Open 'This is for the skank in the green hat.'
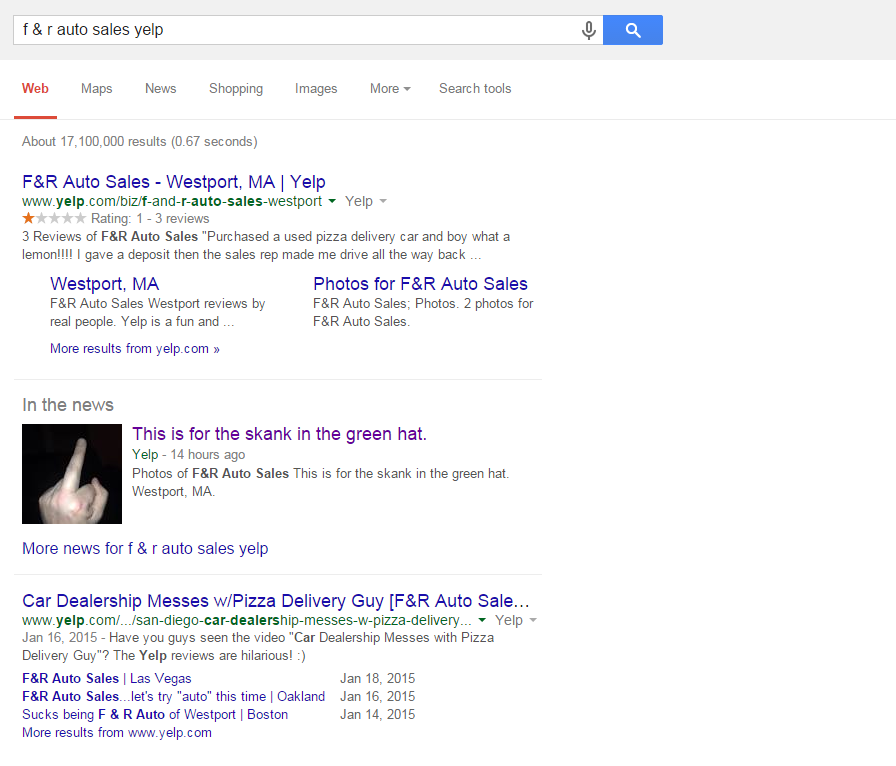 tap(279, 434)
